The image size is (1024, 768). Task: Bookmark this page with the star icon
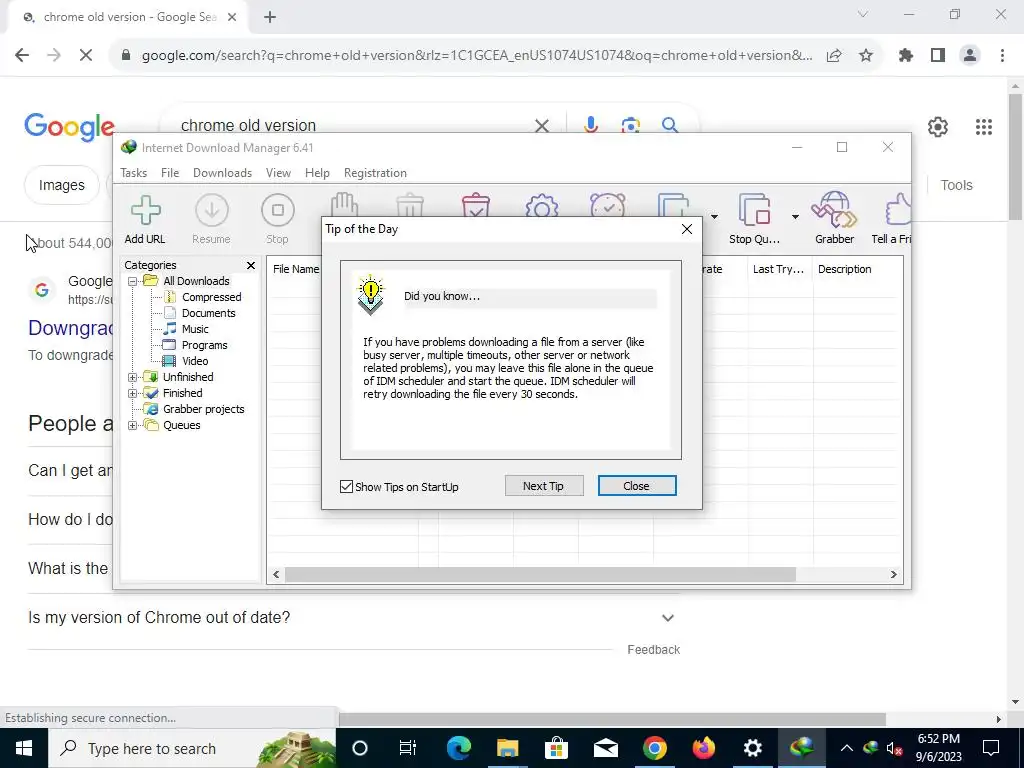tap(866, 56)
